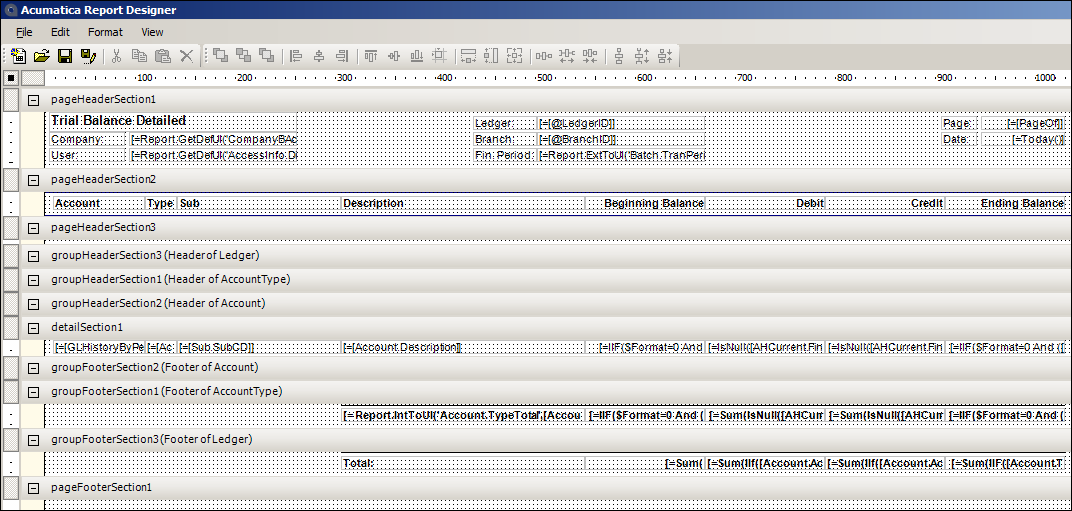Image resolution: width=1072 pixels, height=511 pixels.
Task: Open the View menu
Action: click(152, 32)
